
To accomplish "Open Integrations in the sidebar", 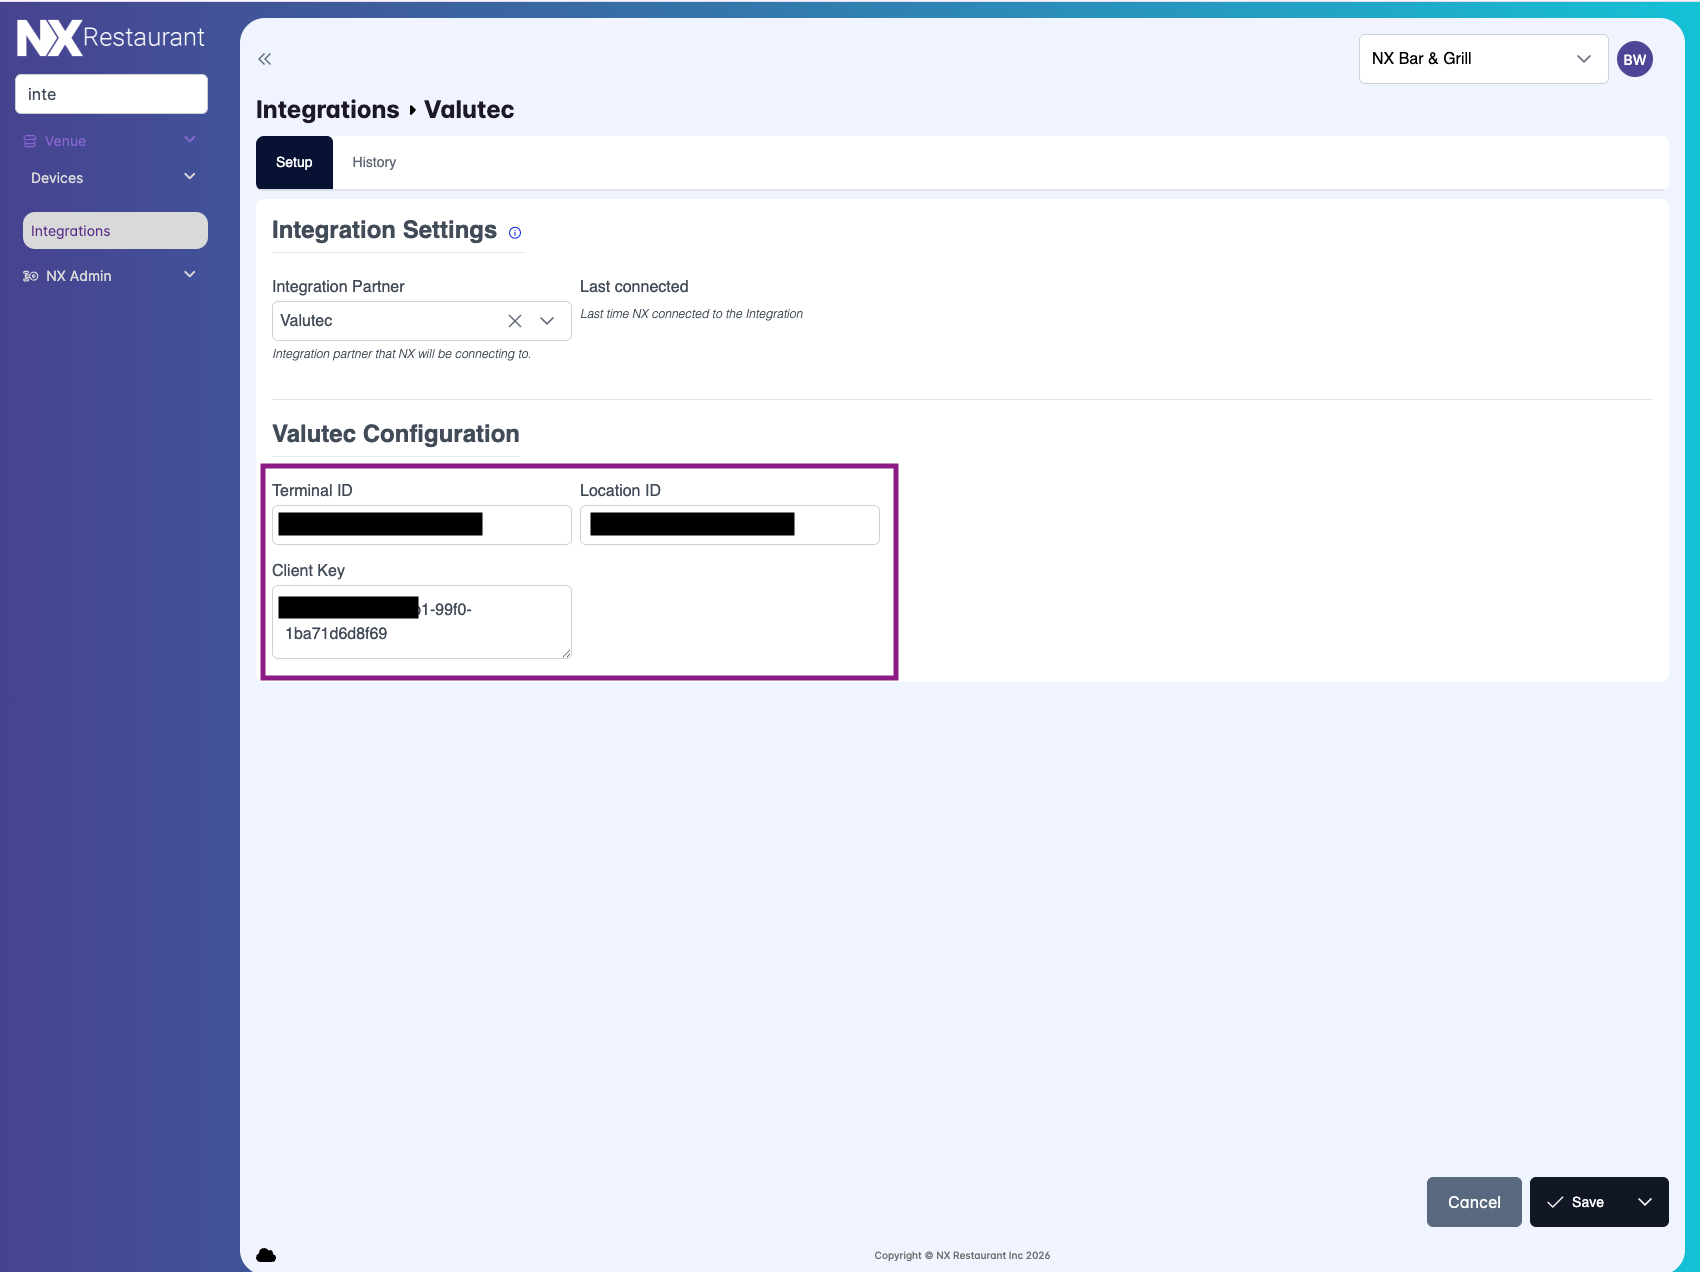I will coord(115,231).
